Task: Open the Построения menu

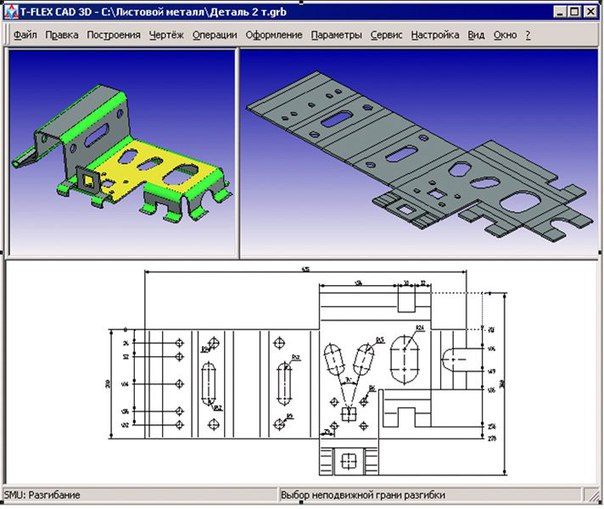Action: tap(114, 35)
